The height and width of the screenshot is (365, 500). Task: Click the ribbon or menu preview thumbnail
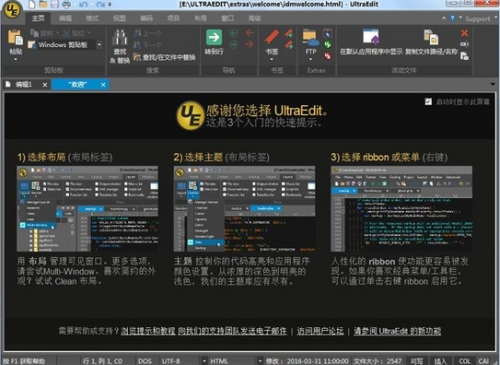401,209
